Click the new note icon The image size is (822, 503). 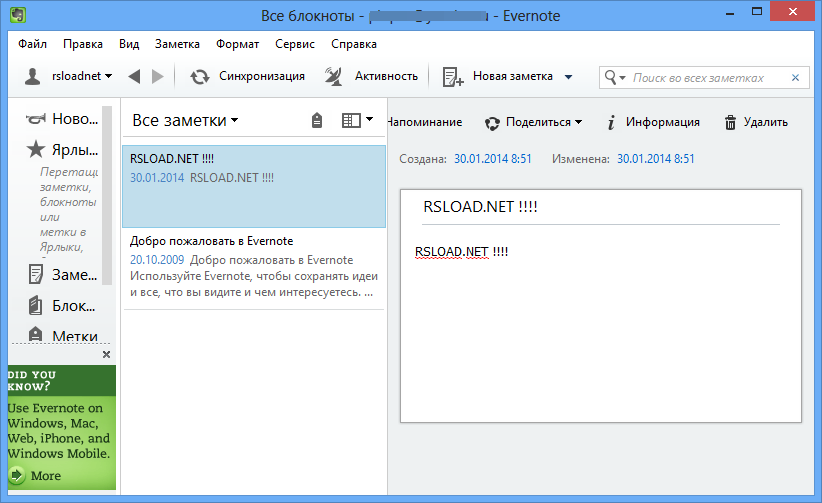pyautogui.click(x=453, y=77)
